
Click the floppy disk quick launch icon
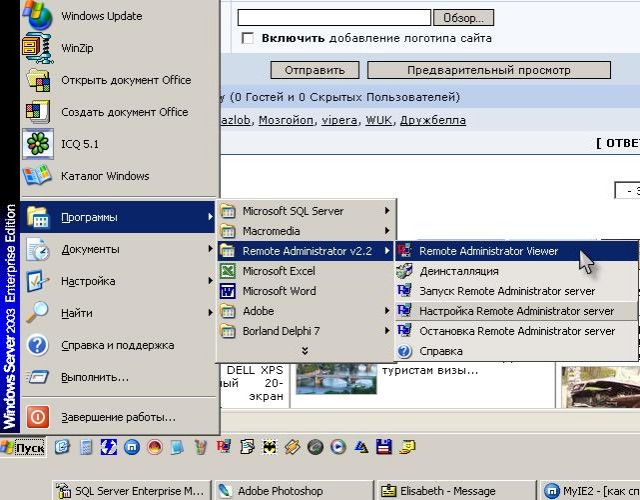[384, 447]
